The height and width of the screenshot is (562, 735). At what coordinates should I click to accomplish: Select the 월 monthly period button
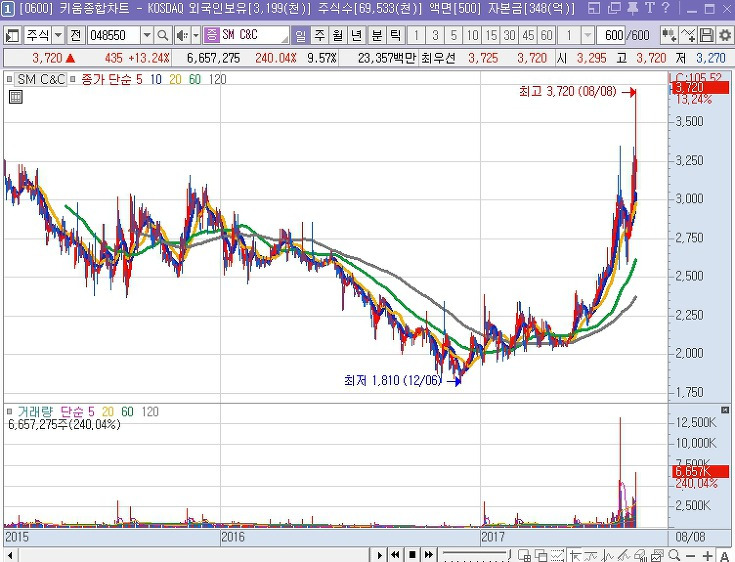tap(338, 35)
